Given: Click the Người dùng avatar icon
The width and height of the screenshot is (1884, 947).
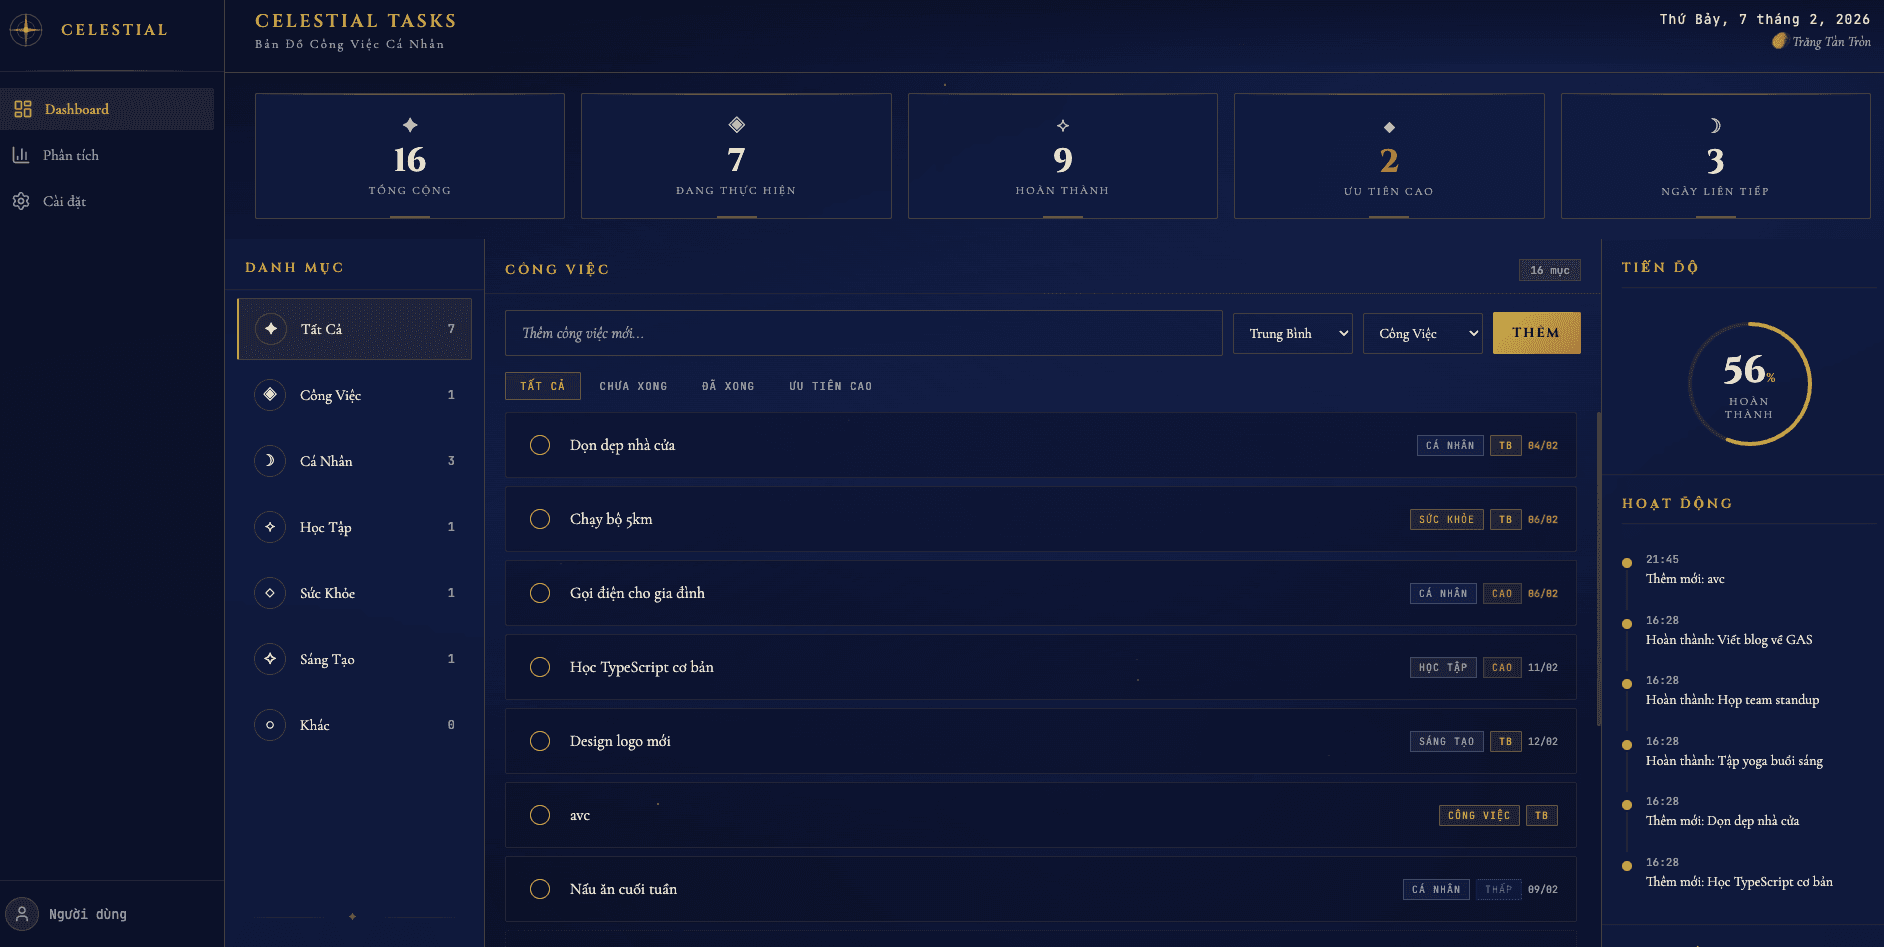Looking at the screenshot, I should click(x=22, y=914).
